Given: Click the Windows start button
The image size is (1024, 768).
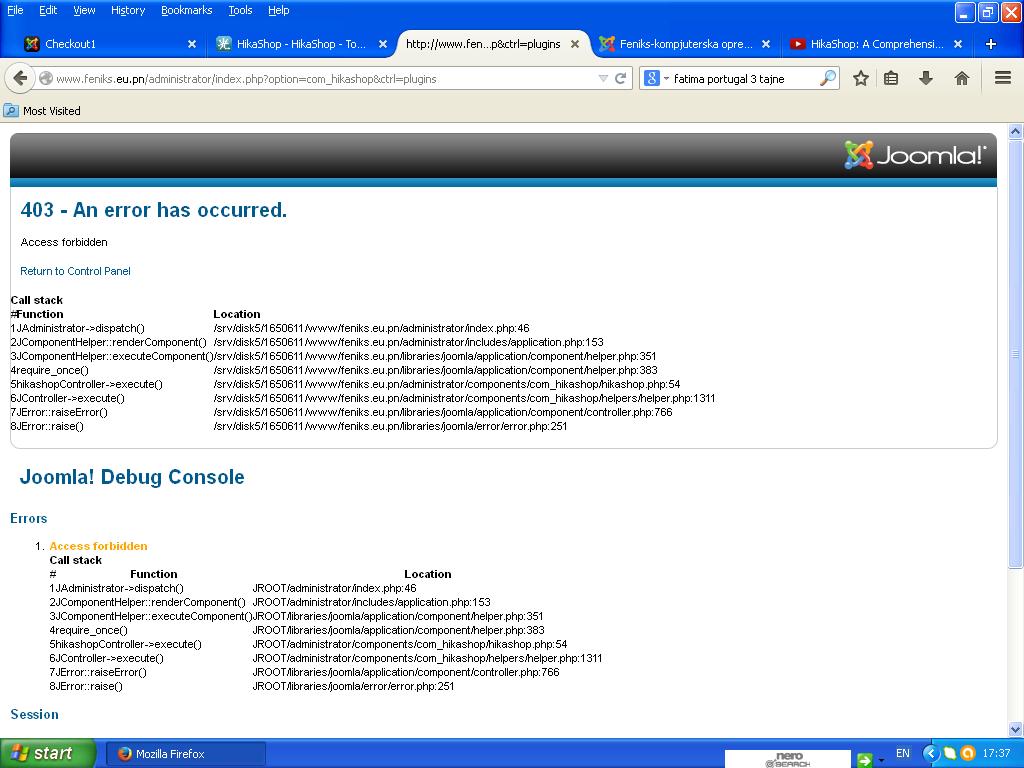Looking at the screenshot, I should (47, 754).
